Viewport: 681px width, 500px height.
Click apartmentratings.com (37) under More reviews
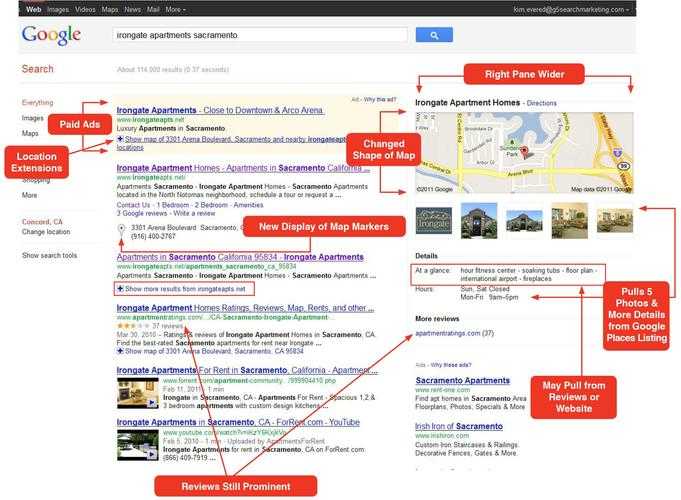click(x=454, y=333)
